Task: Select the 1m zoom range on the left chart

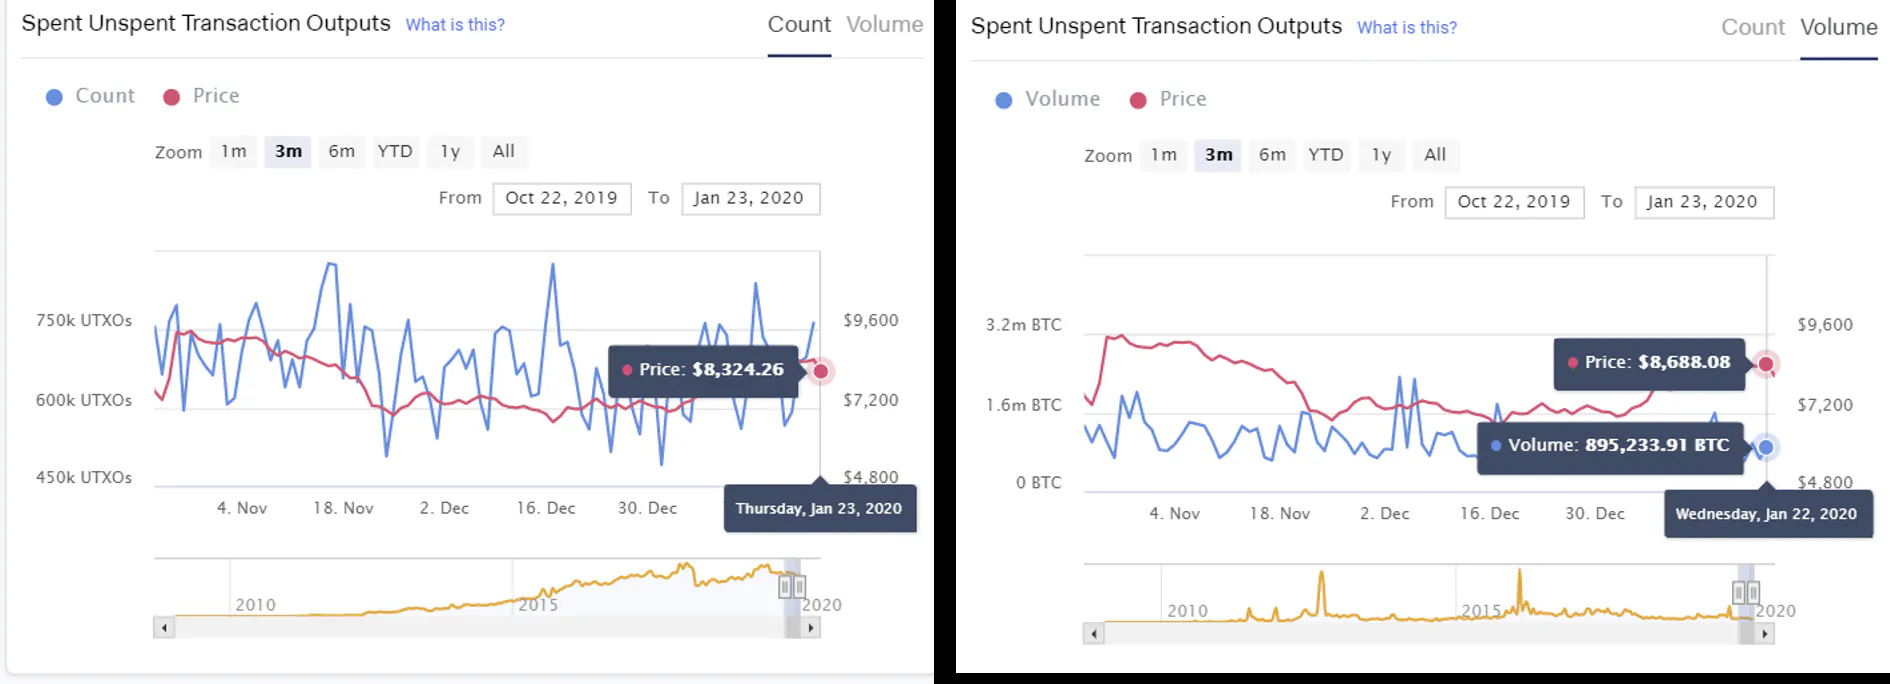Action: (x=233, y=151)
